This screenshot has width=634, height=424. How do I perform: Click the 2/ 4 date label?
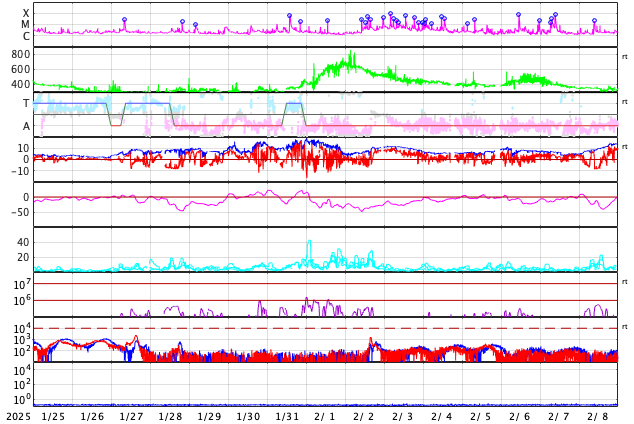pyautogui.click(x=442, y=417)
